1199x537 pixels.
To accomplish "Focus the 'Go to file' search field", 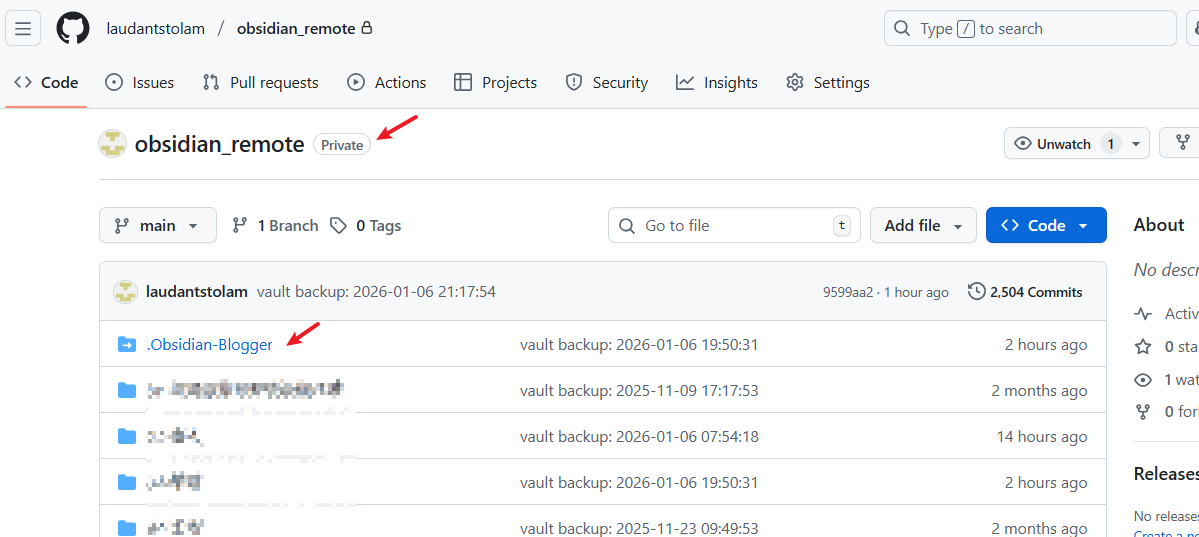I will coord(734,226).
